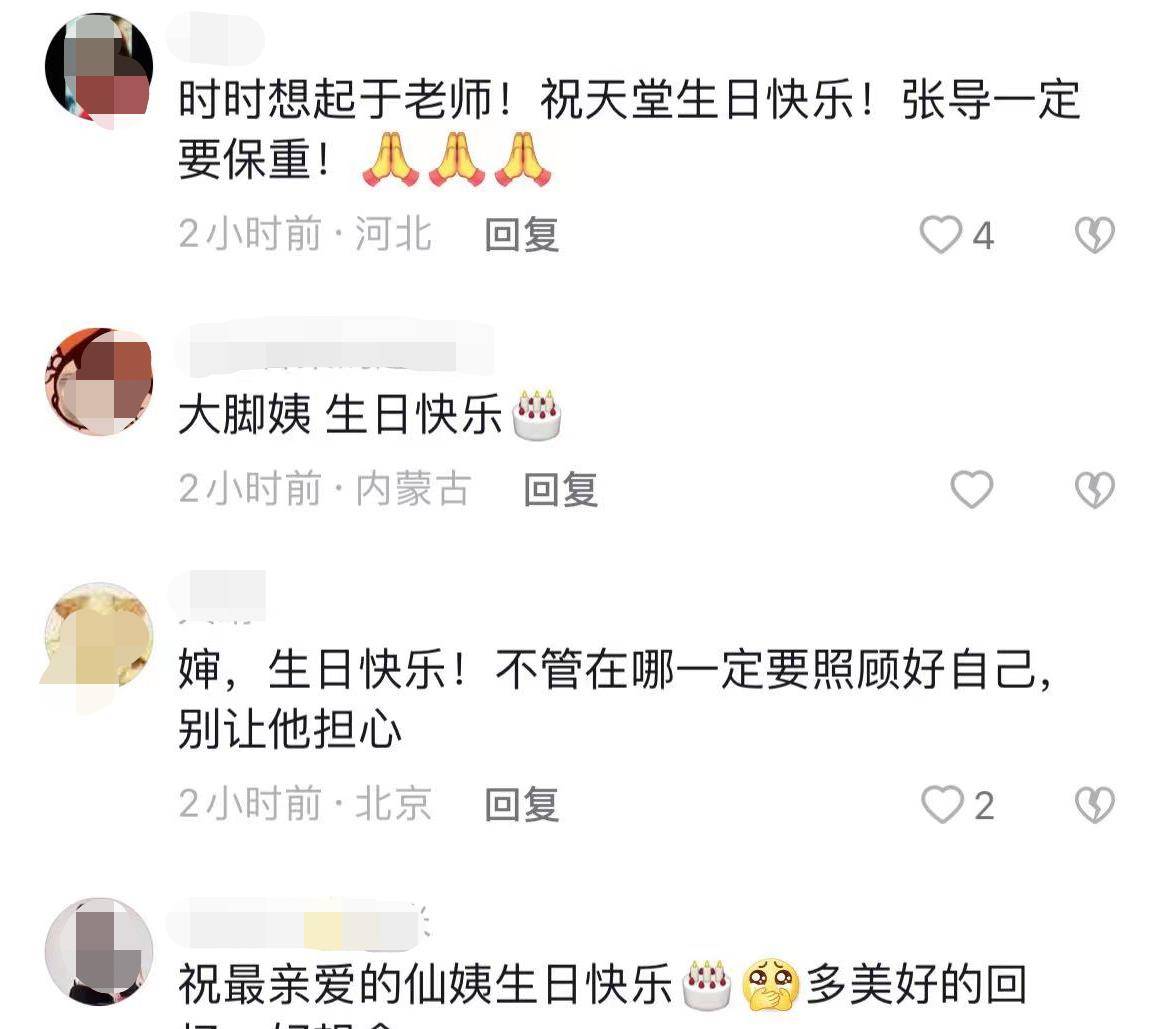1166x1029 pixels.
Task: Reply to the 河北 comment
Action: pos(521,235)
